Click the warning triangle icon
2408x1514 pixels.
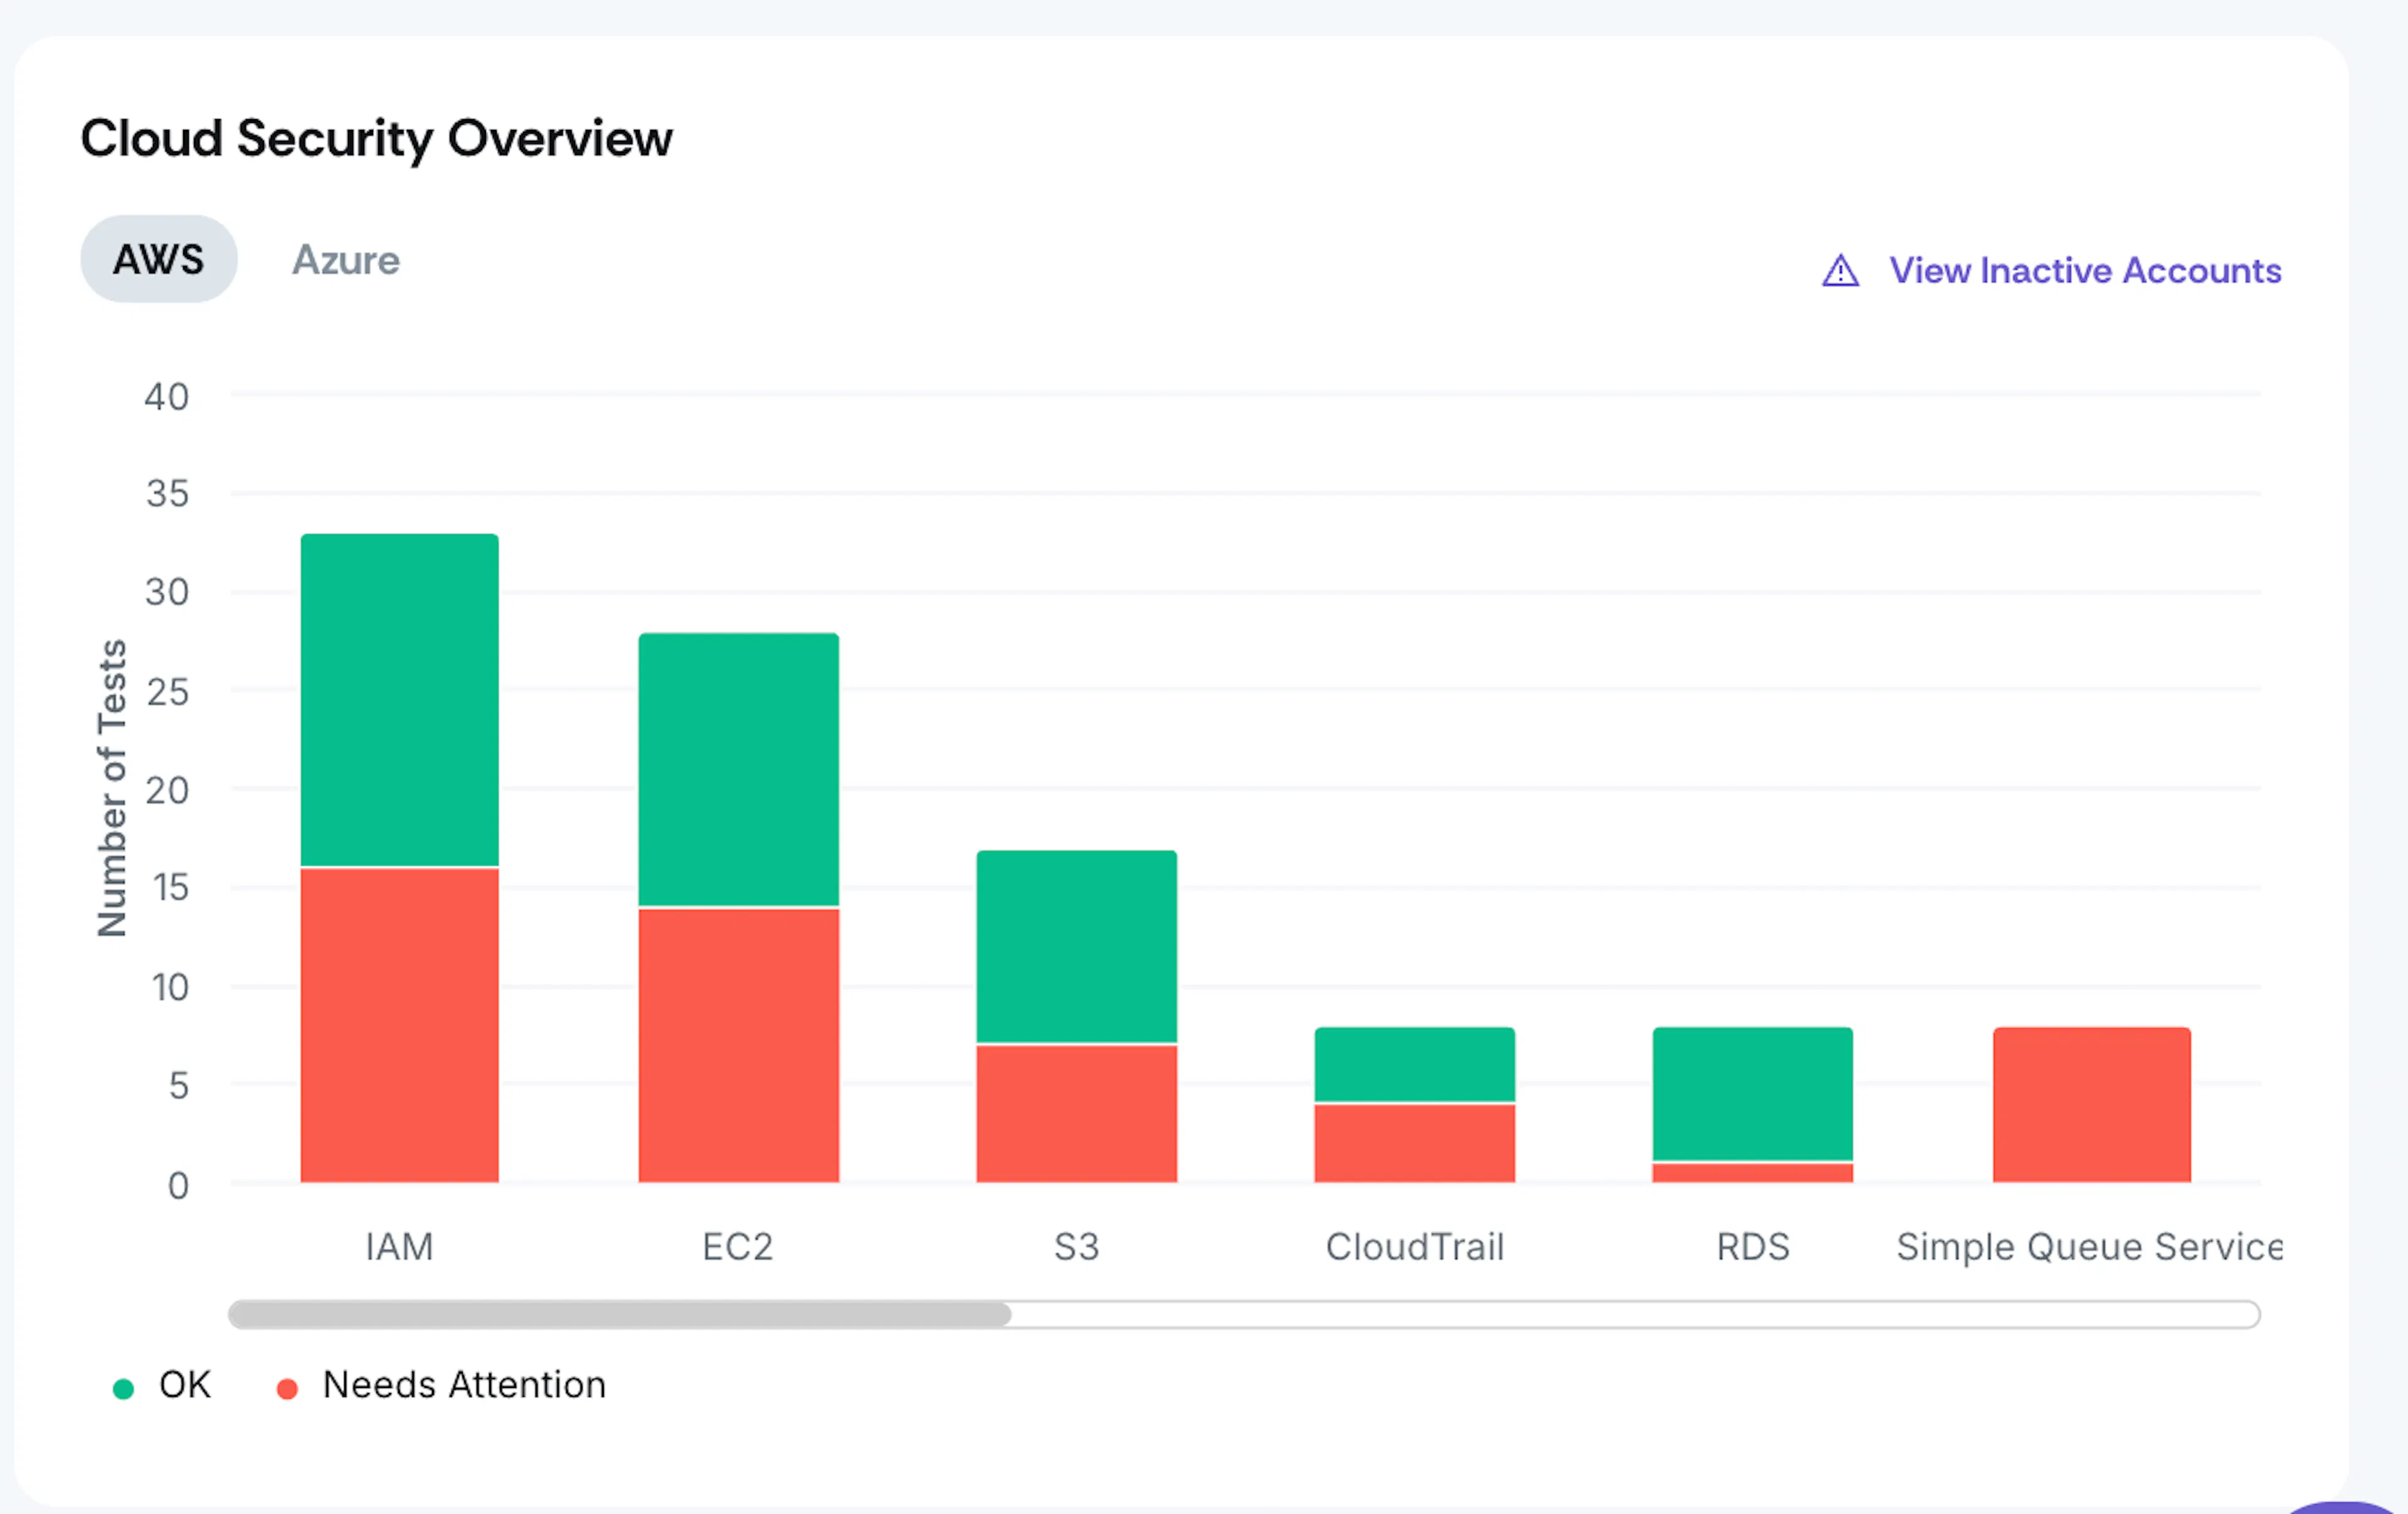coord(1840,271)
